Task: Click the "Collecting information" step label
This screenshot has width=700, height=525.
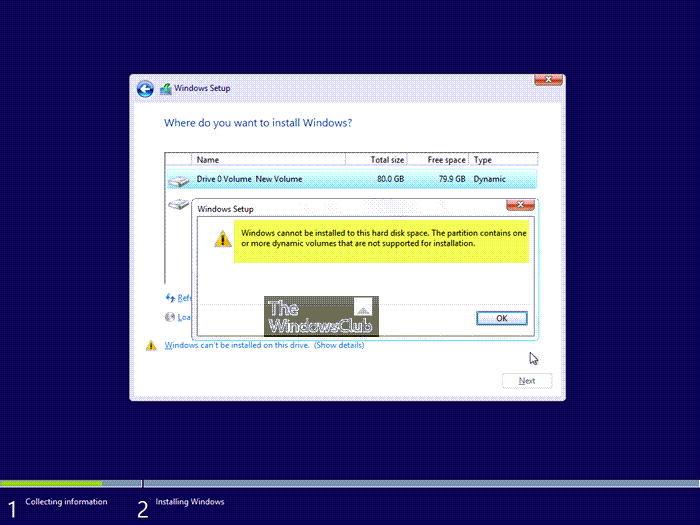Action: tap(66, 502)
